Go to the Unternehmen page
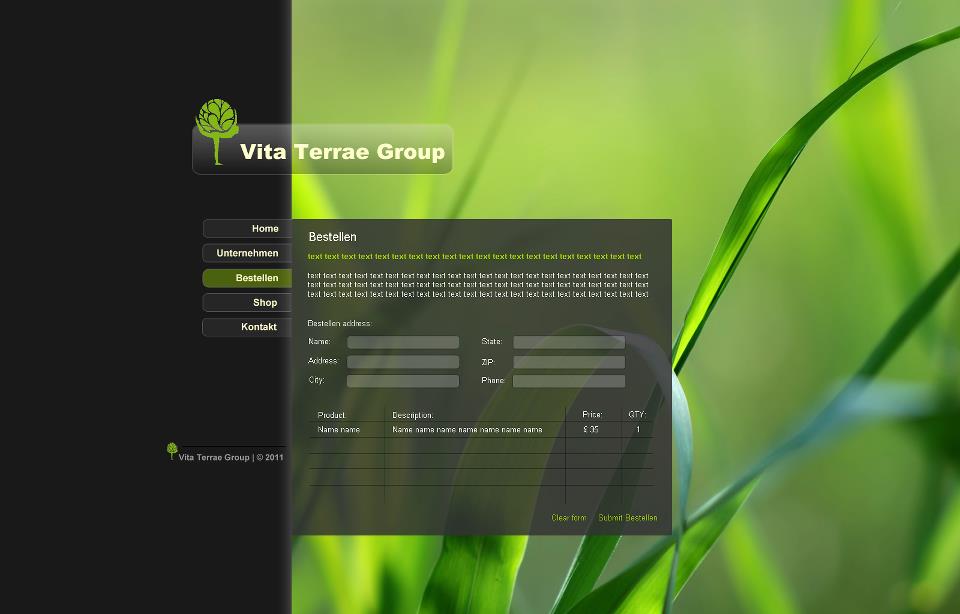Image resolution: width=960 pixels, height=614 pixels. pyautogui.click(x=247, y=253)
